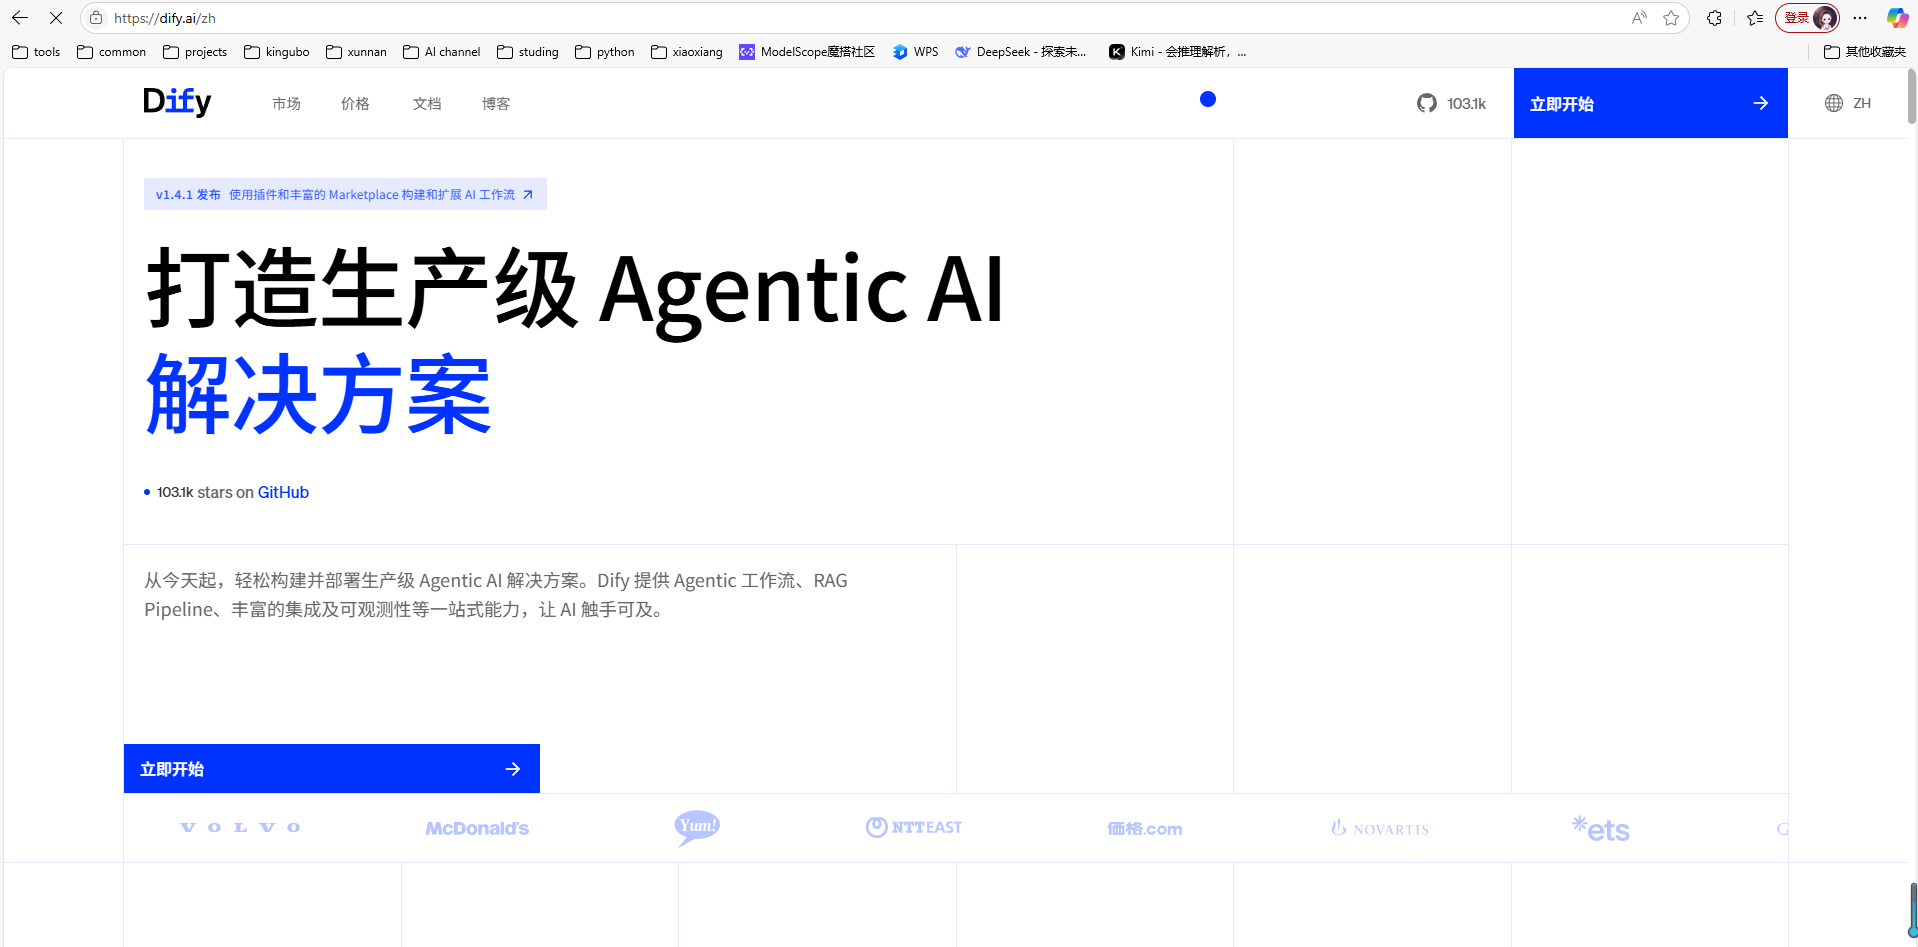Image resolution: width=1918 pixels, height=947 pixels.
Task: Click the hero section 立即开始 button
Action: 331,769
